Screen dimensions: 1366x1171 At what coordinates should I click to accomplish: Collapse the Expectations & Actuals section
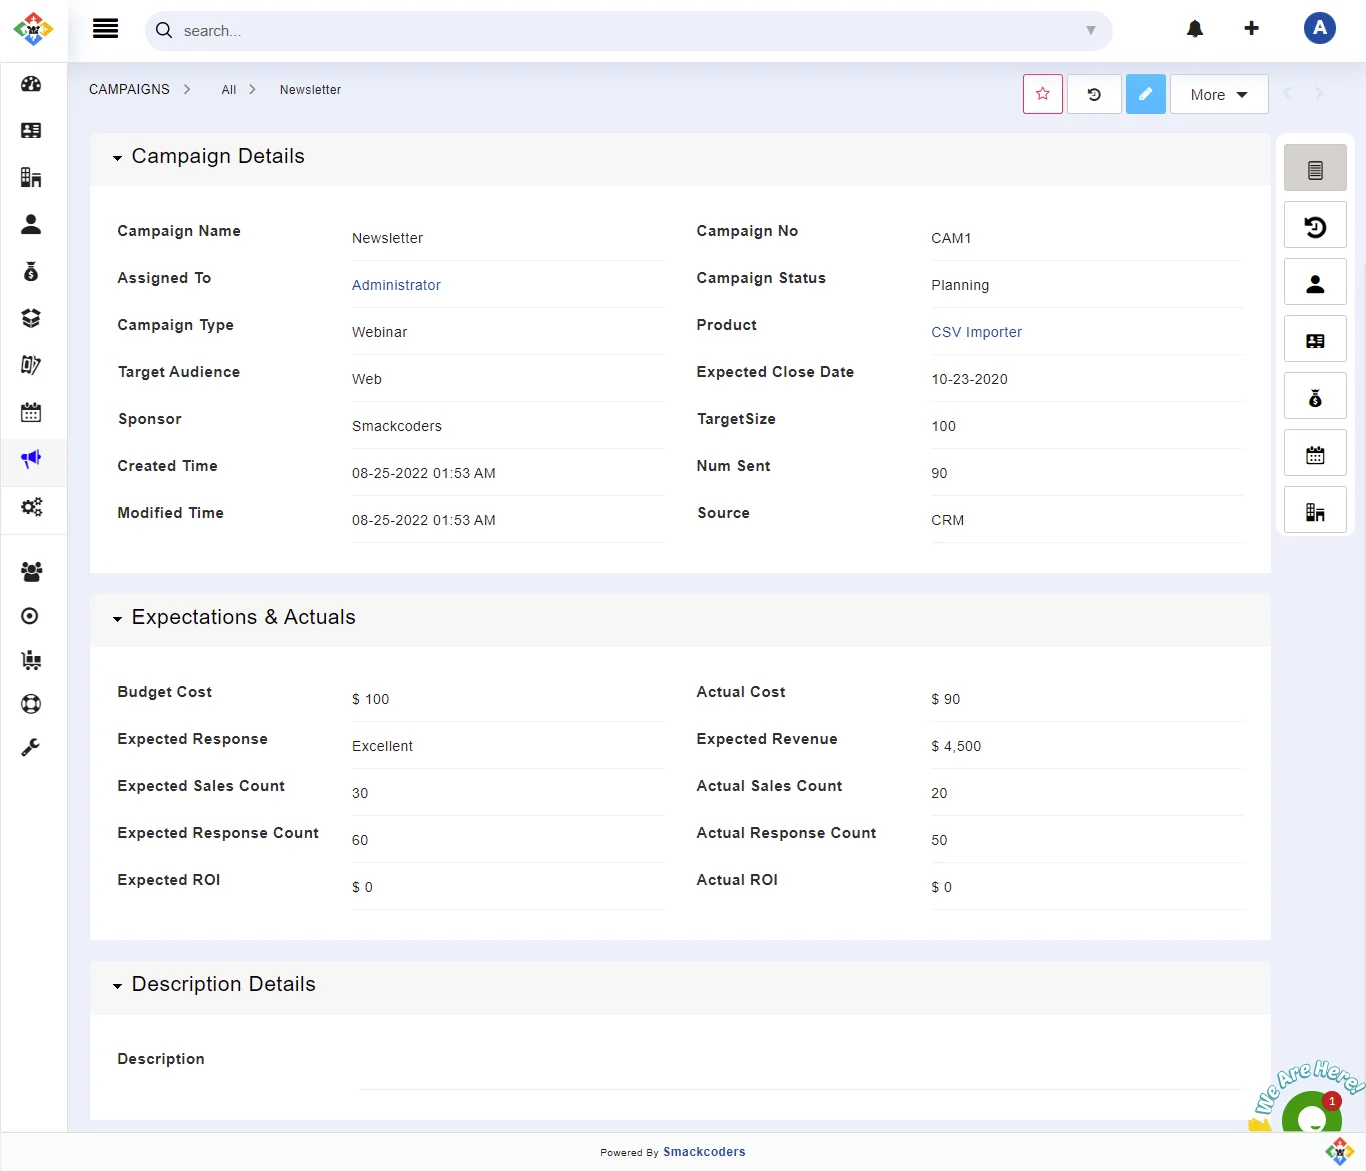[118, 619]
